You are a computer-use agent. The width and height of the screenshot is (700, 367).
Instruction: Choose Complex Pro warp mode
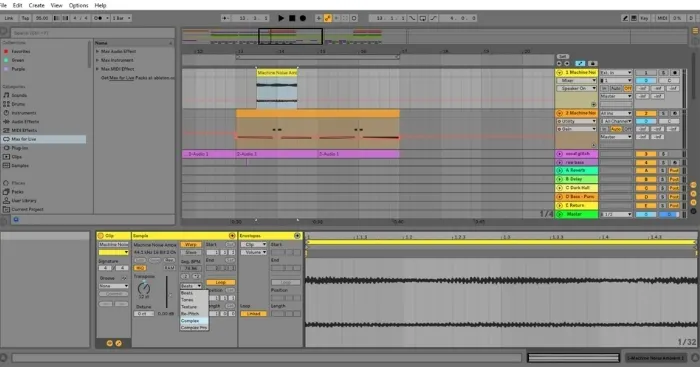coord(194,328)
